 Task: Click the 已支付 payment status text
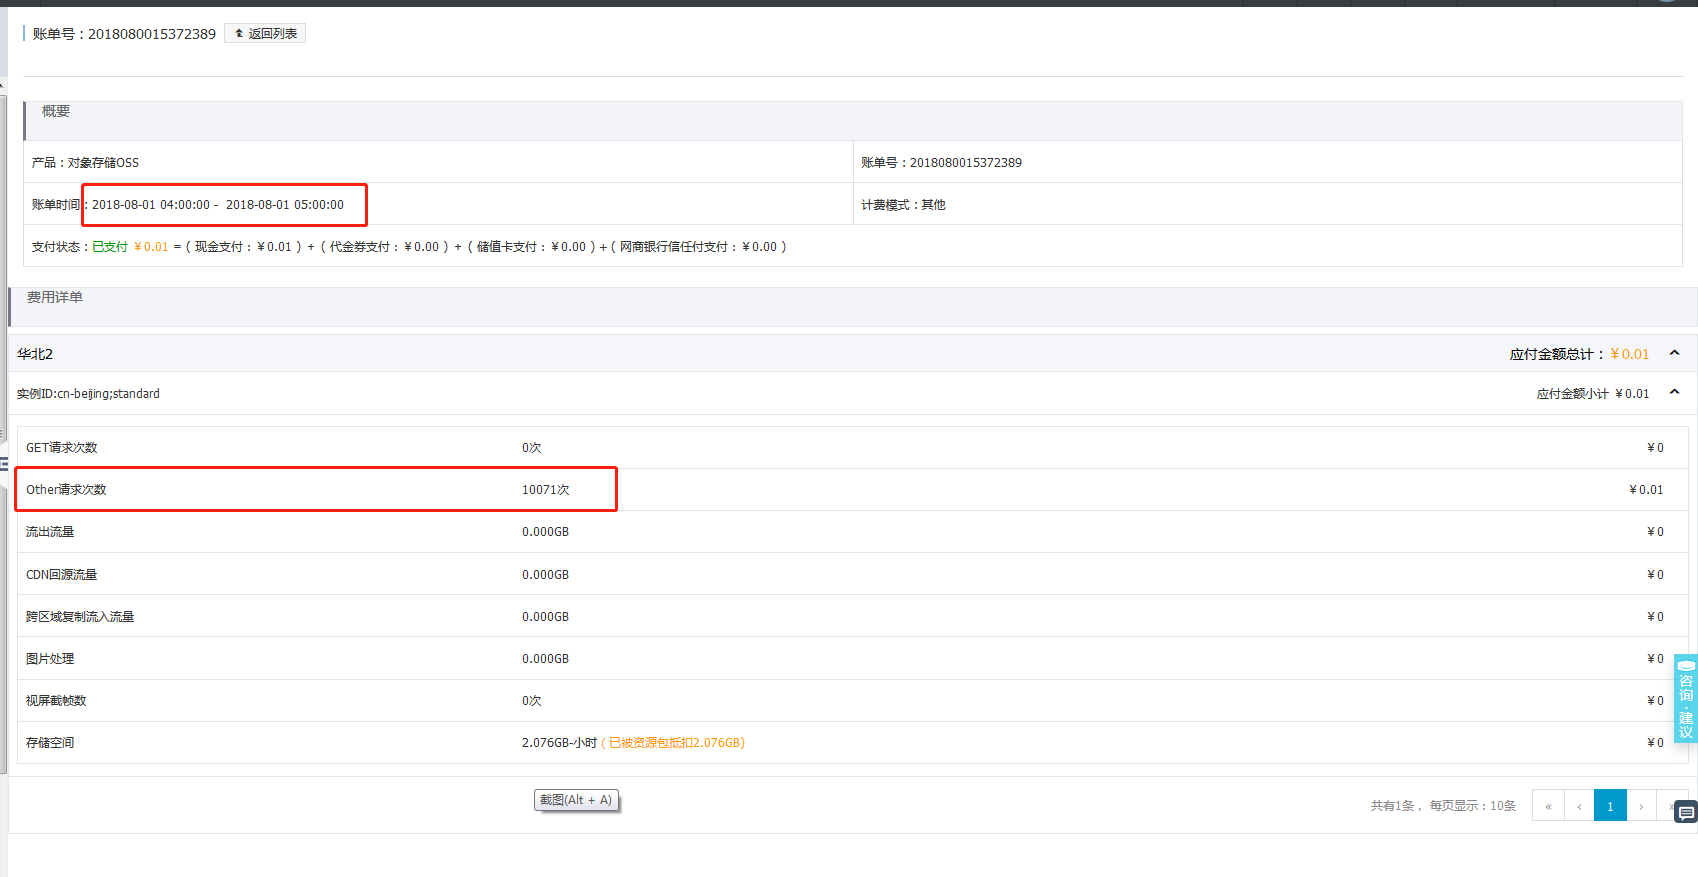pos(110,247)
